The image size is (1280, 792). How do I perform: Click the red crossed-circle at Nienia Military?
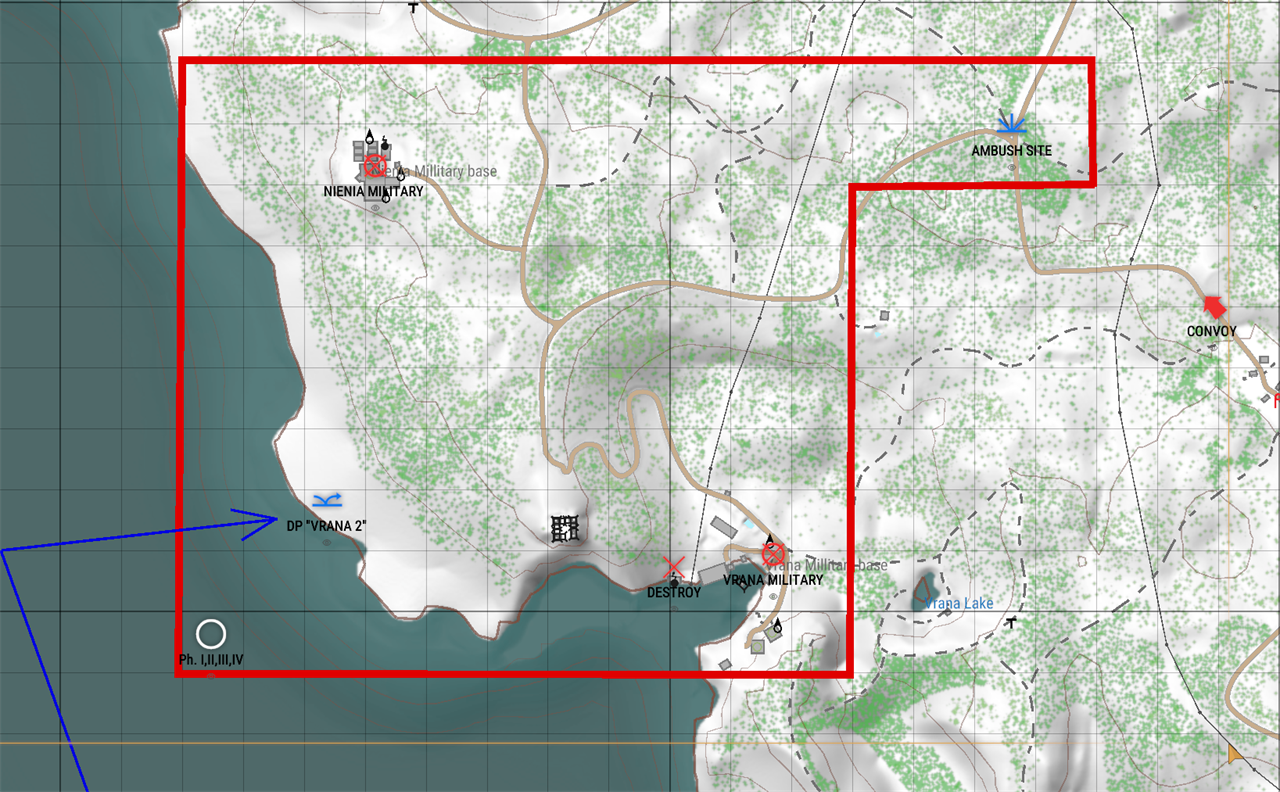[x=375, y=165]
